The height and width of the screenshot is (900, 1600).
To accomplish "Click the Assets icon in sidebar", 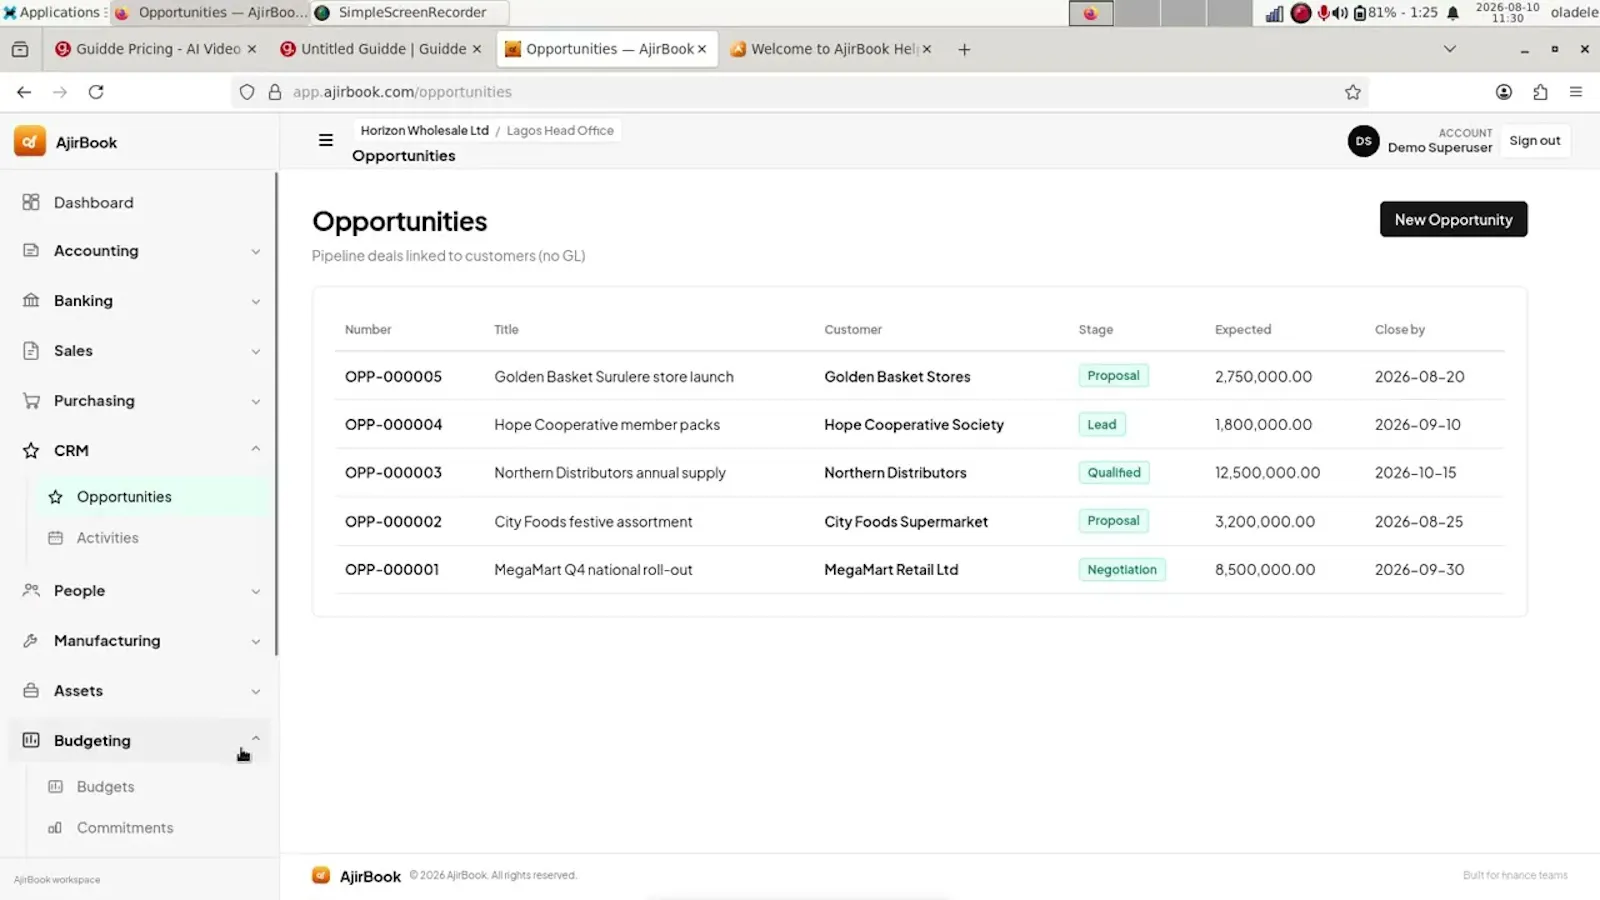I will point(31,690).
